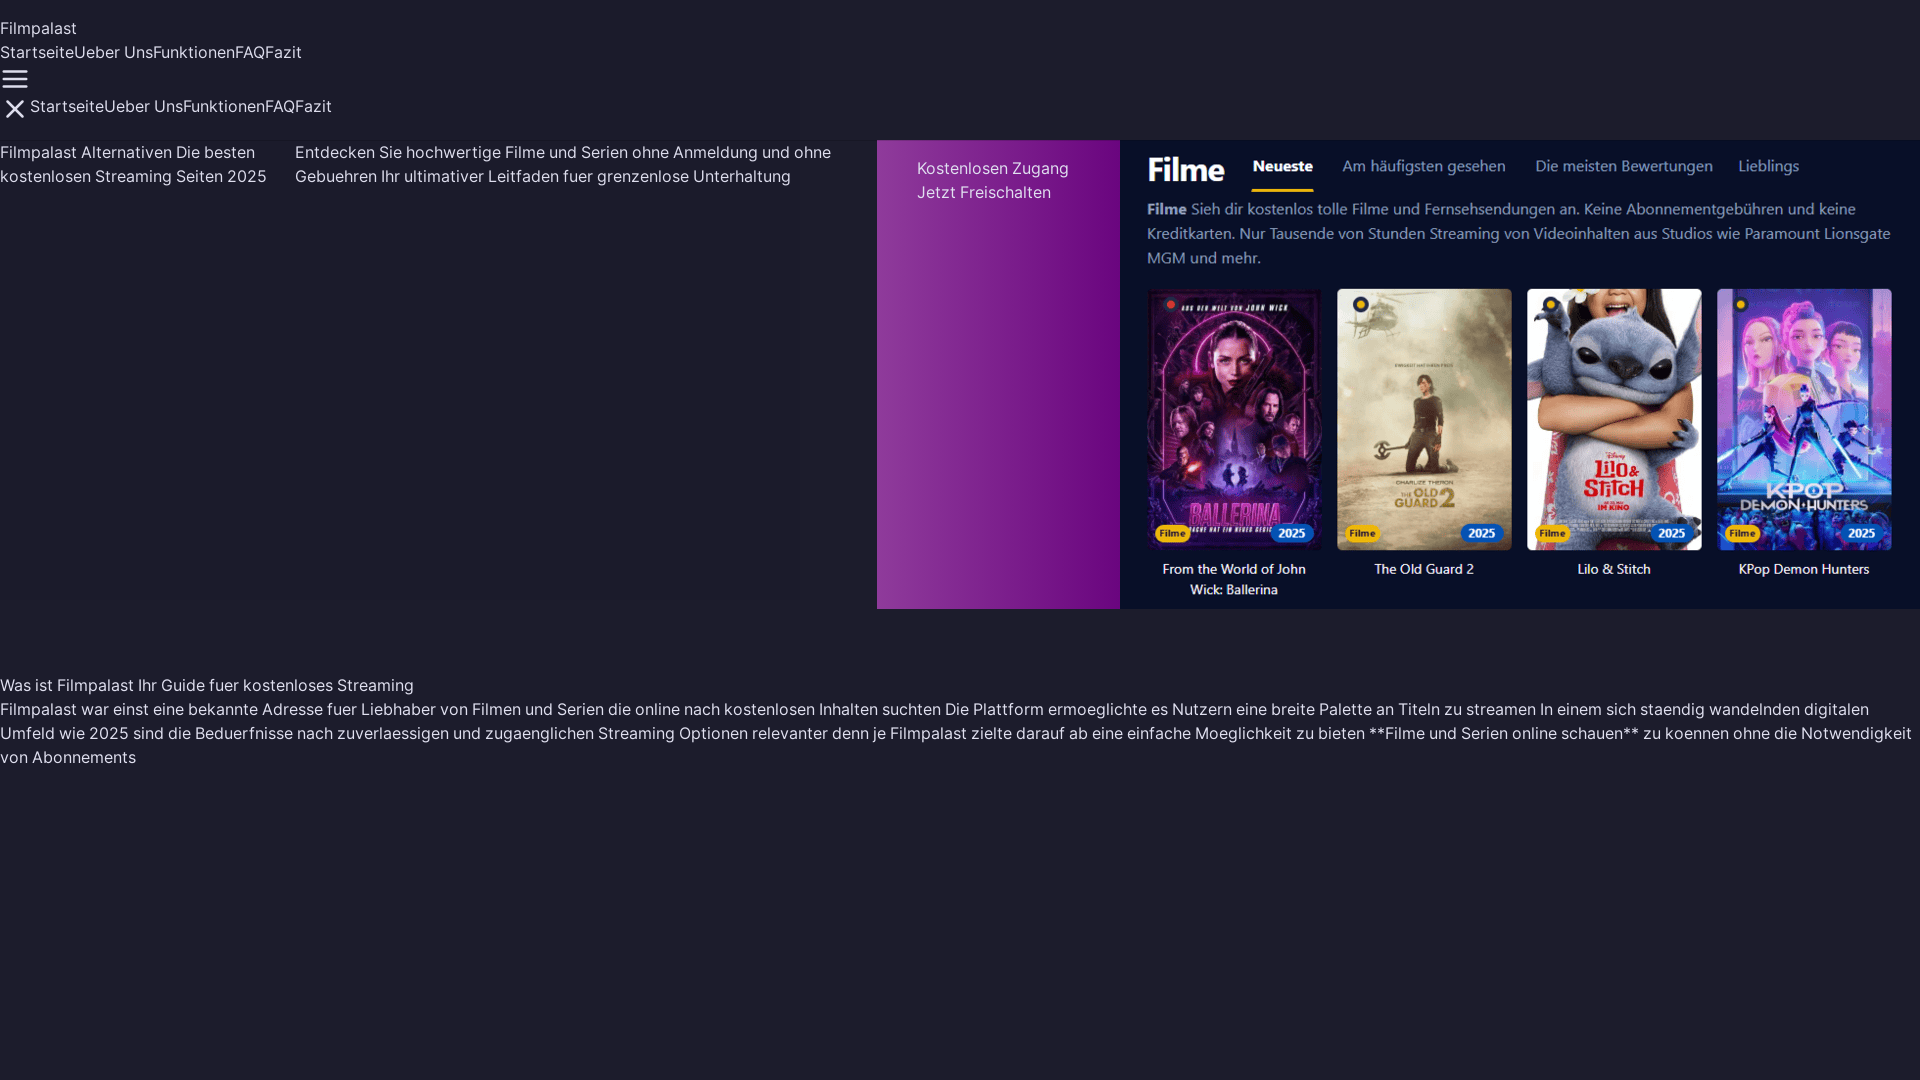Click the 2025 badge on Ballerina poster
The image size is (1920, 1080).
pos(1291,533)
